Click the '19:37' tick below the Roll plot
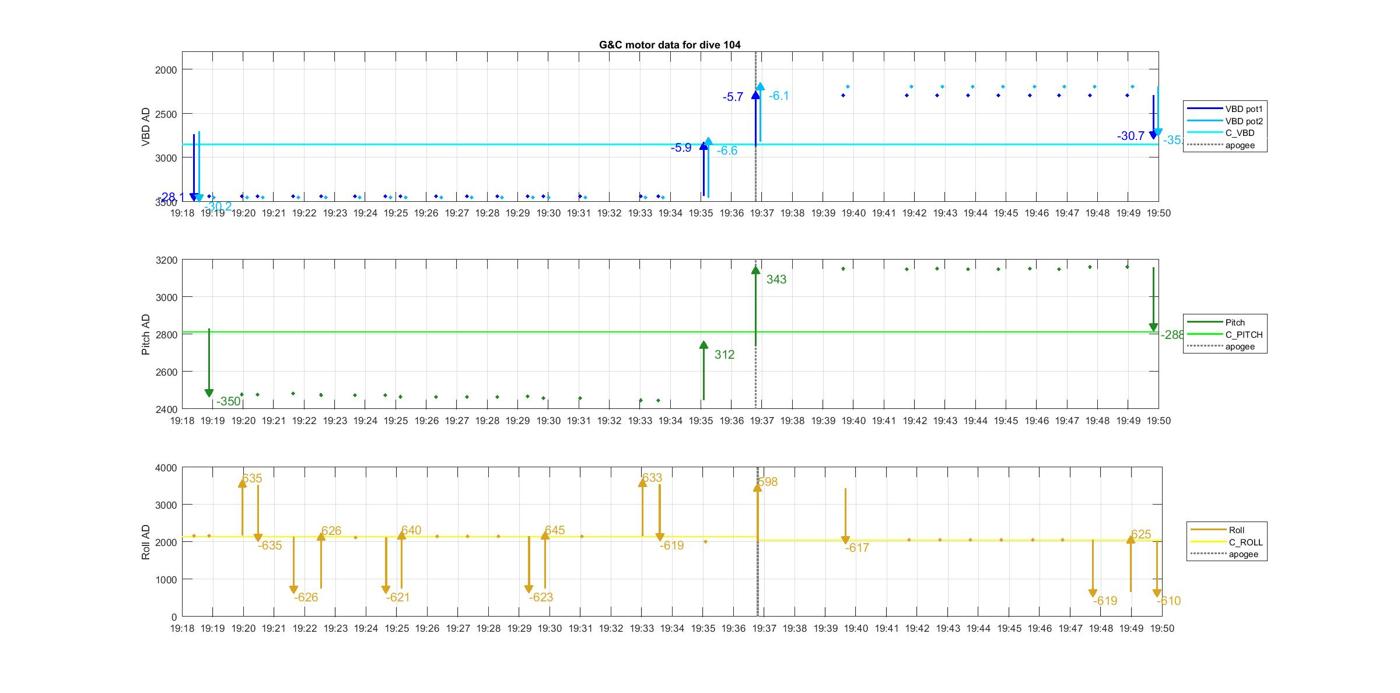 pos(764,628)
